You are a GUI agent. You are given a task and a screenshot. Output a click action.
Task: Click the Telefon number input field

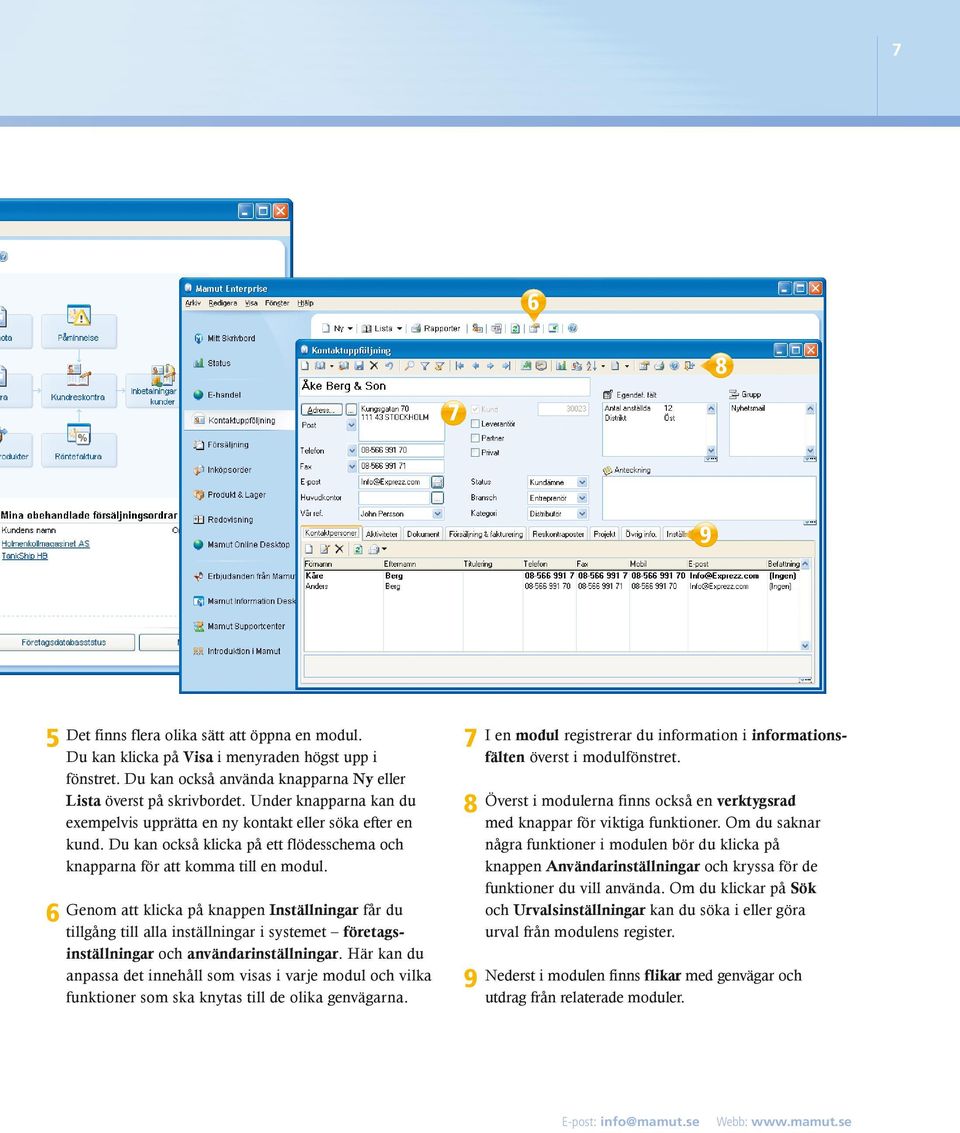[401, 450]
